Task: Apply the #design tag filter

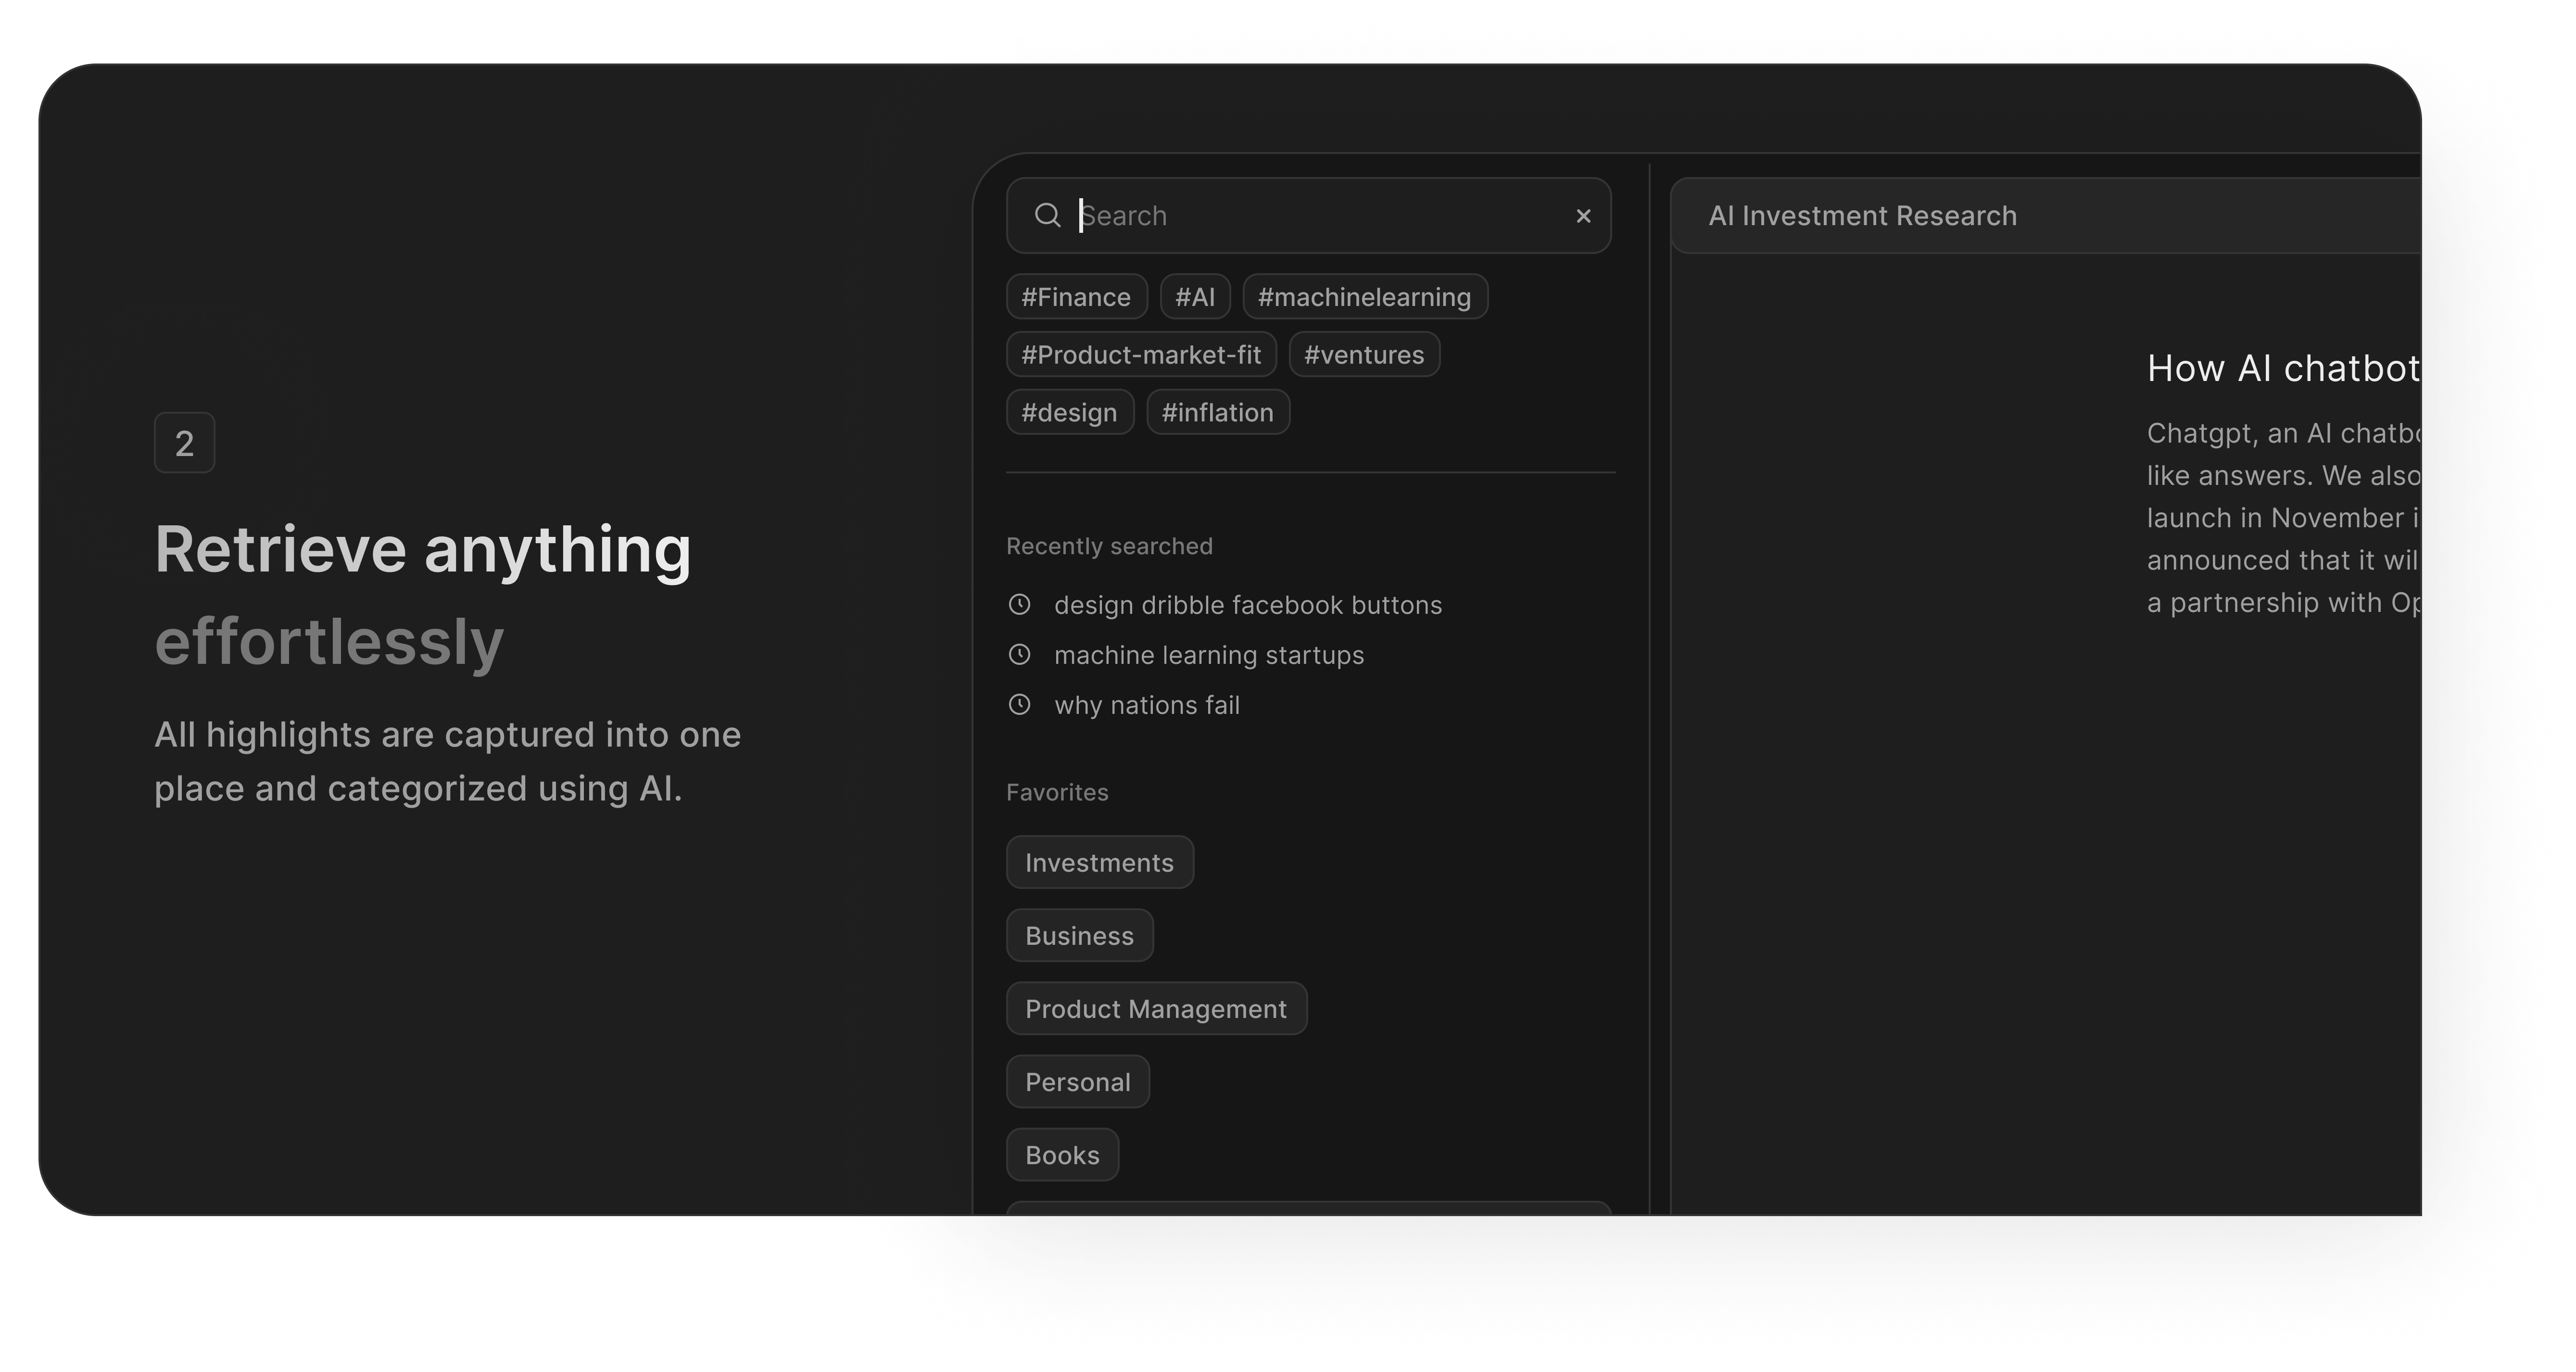Action: (1070, 412)
